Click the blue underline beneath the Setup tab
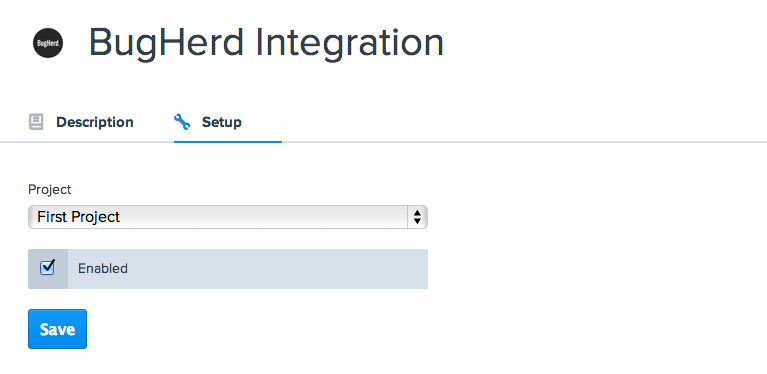This screenshot has height=374, width=767. click(228, 142)
